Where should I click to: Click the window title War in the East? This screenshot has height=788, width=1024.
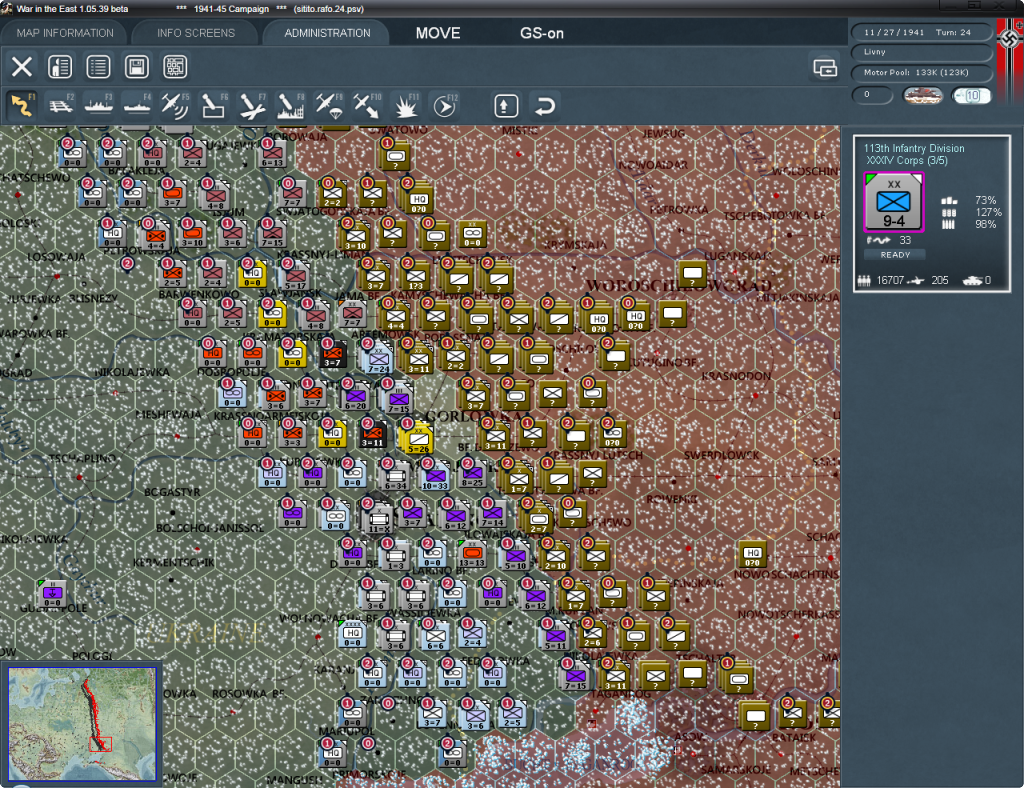[72, 9]
